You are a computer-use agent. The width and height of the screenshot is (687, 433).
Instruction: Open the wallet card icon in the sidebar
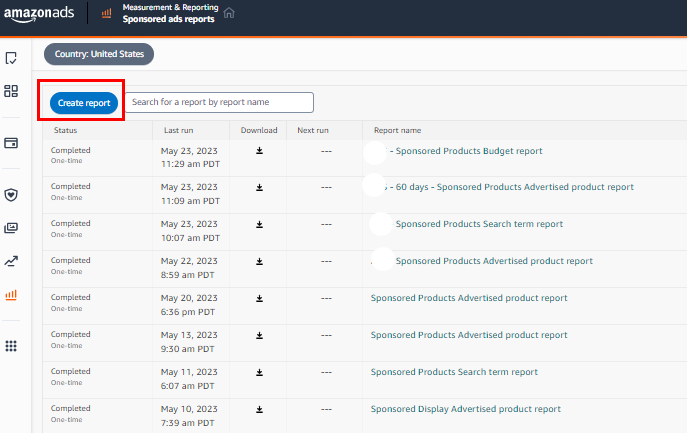point(12,143)
